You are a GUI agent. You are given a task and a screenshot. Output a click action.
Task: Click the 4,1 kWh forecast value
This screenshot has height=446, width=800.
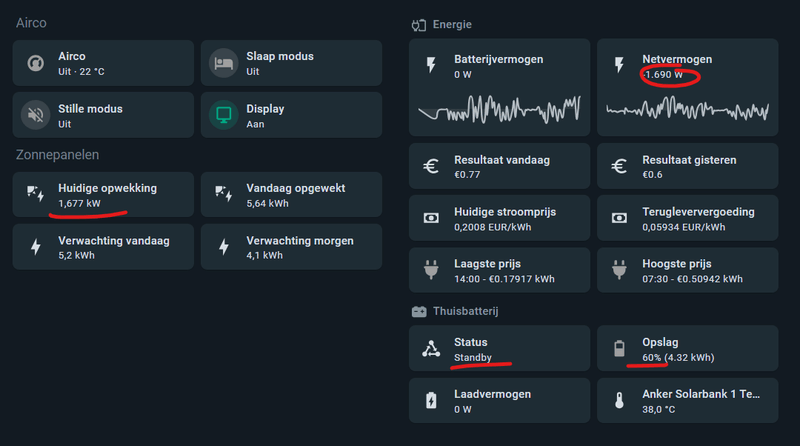(264, 255)
